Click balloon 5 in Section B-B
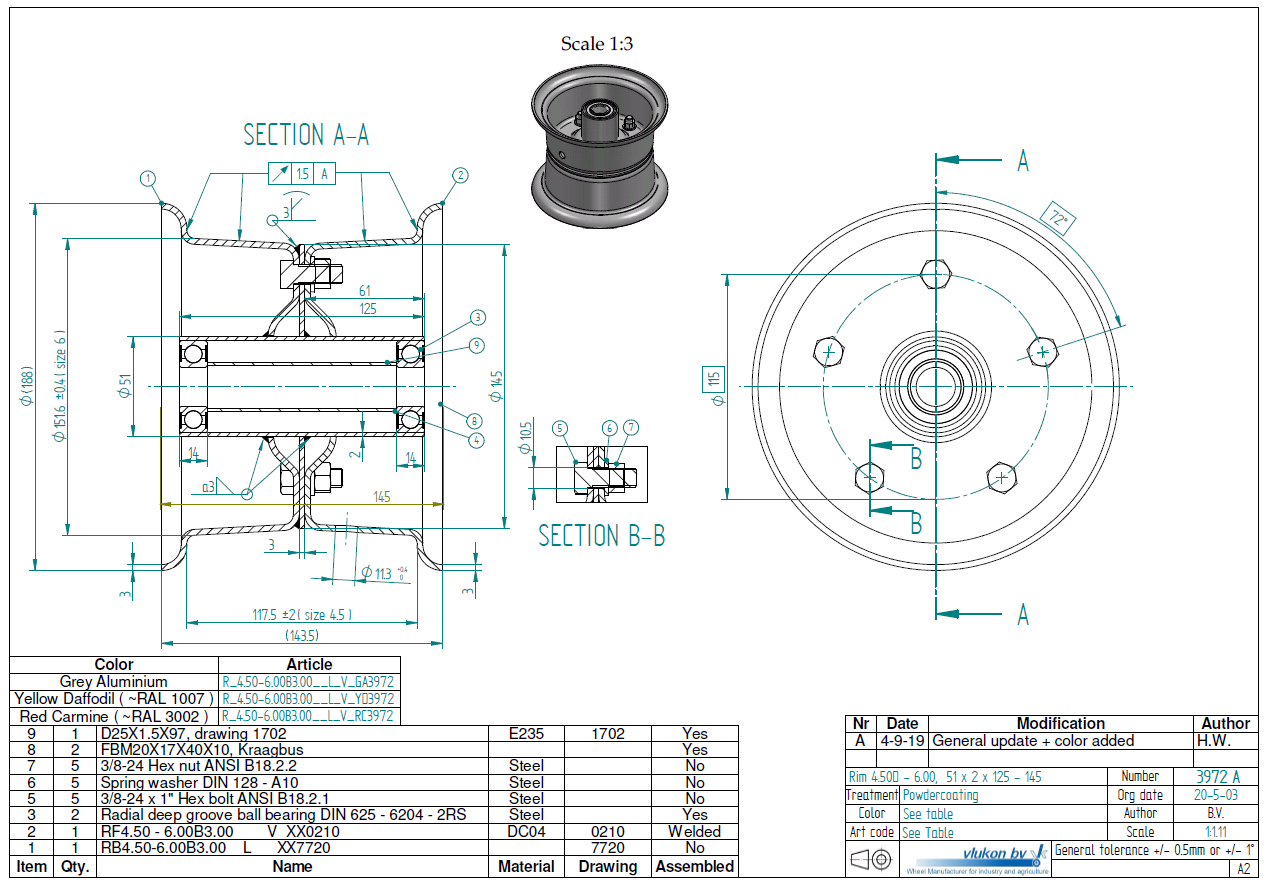The width and height of the screenshot is (1267, 889). [x=559, y=429]
